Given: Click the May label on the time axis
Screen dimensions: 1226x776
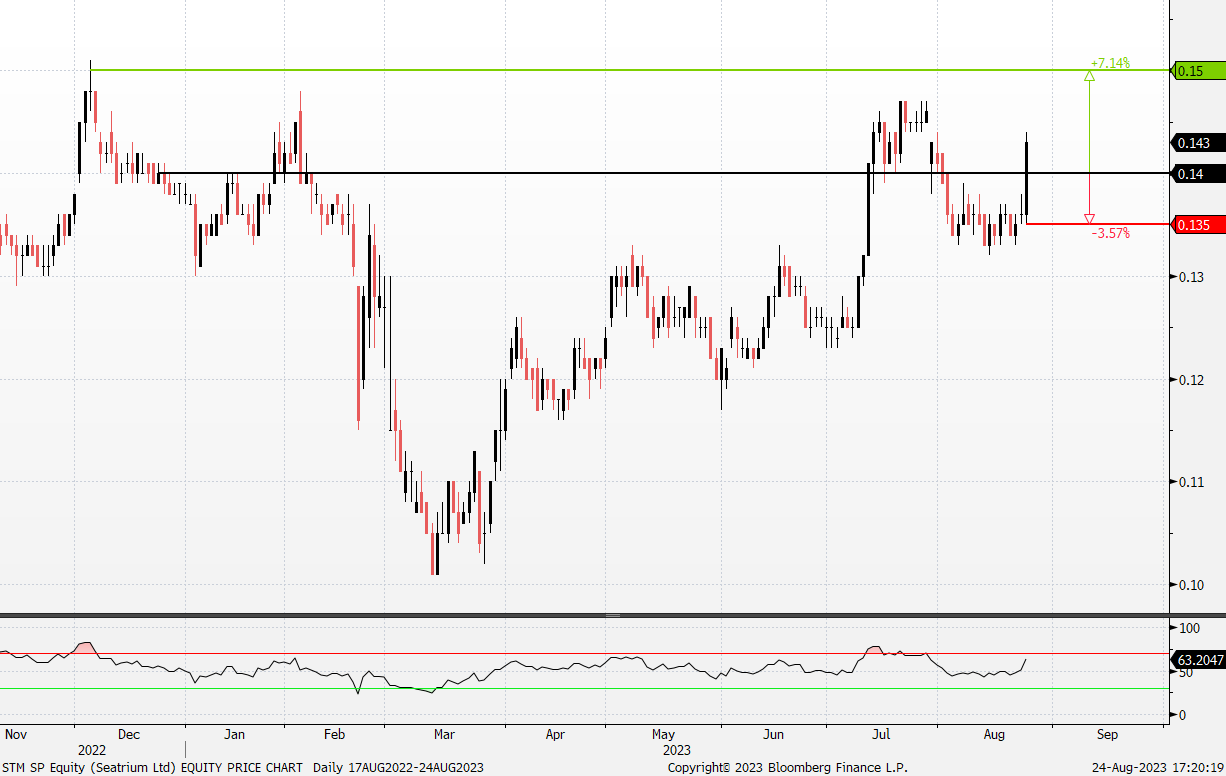Looking at the screenshot, I should point(664,734).
